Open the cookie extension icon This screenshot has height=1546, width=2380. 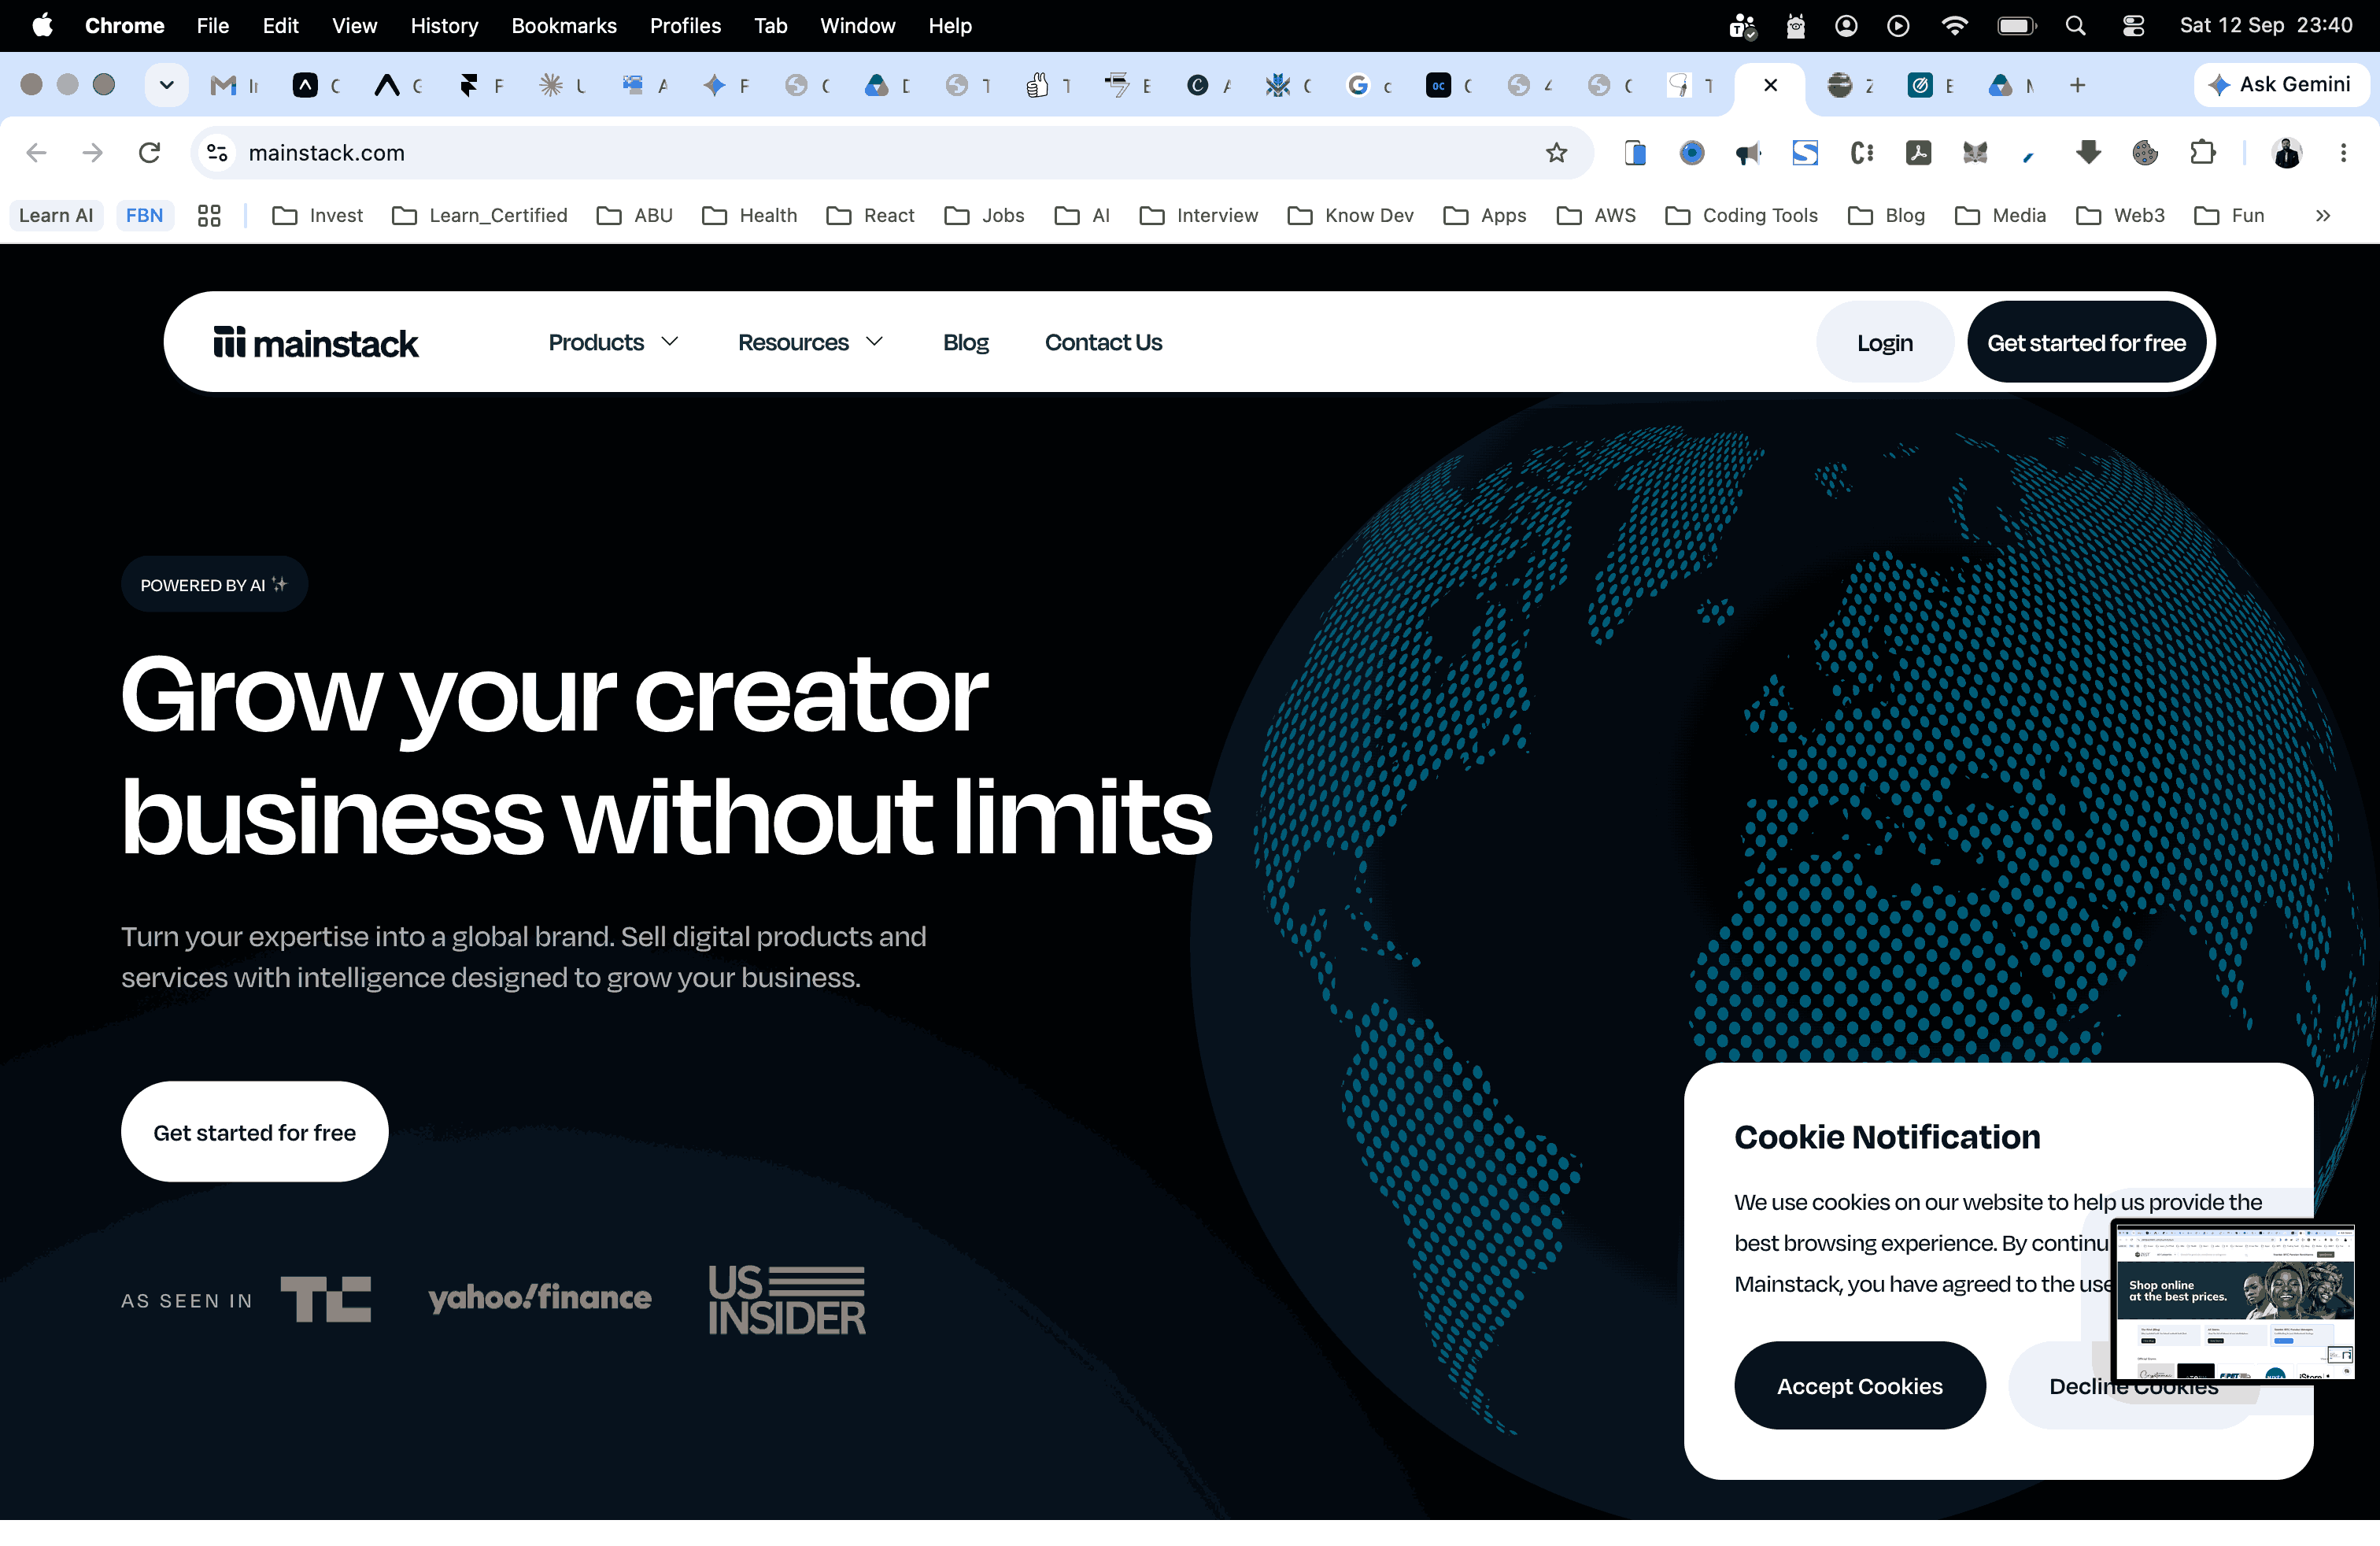(2145, 153)
